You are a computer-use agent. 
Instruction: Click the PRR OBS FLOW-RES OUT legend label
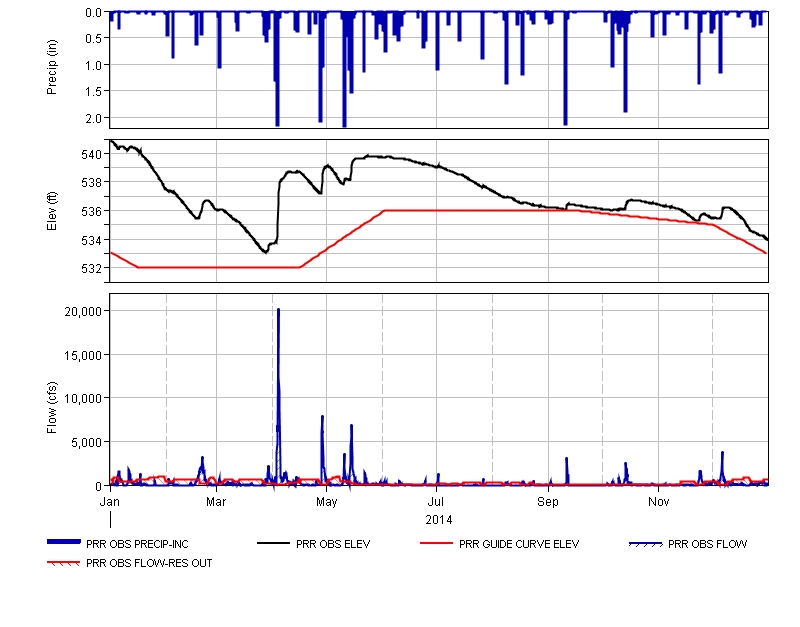point(149,563)
